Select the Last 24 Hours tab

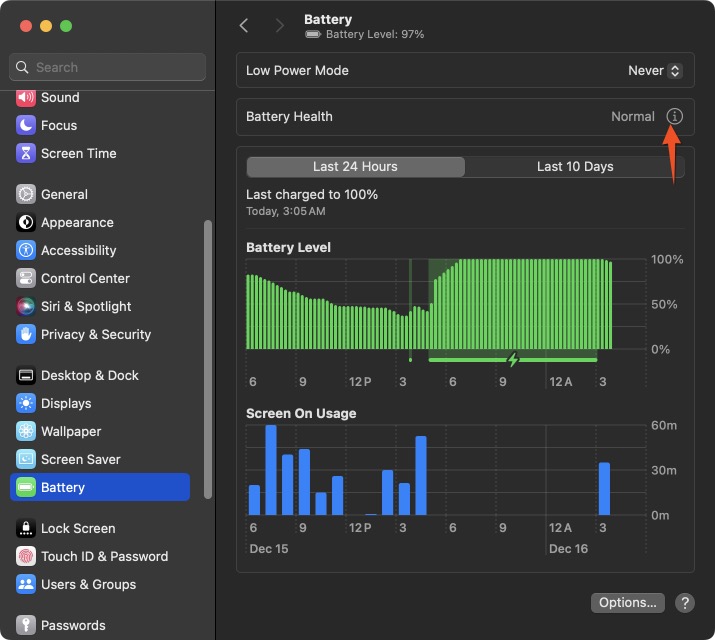coord(355,167)
